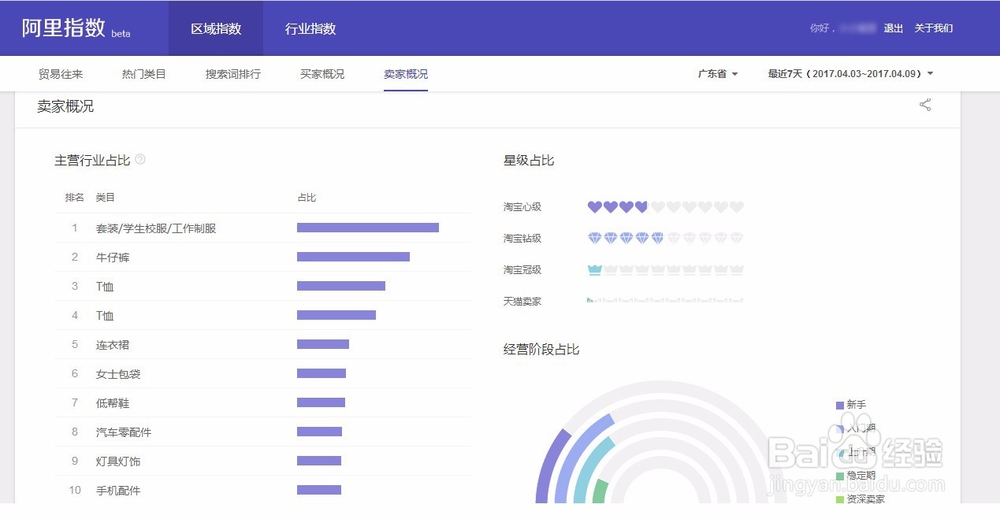Click the 连衣裙 percentage bar
Screen dimensions: 1000x519
tap(323, 344)
